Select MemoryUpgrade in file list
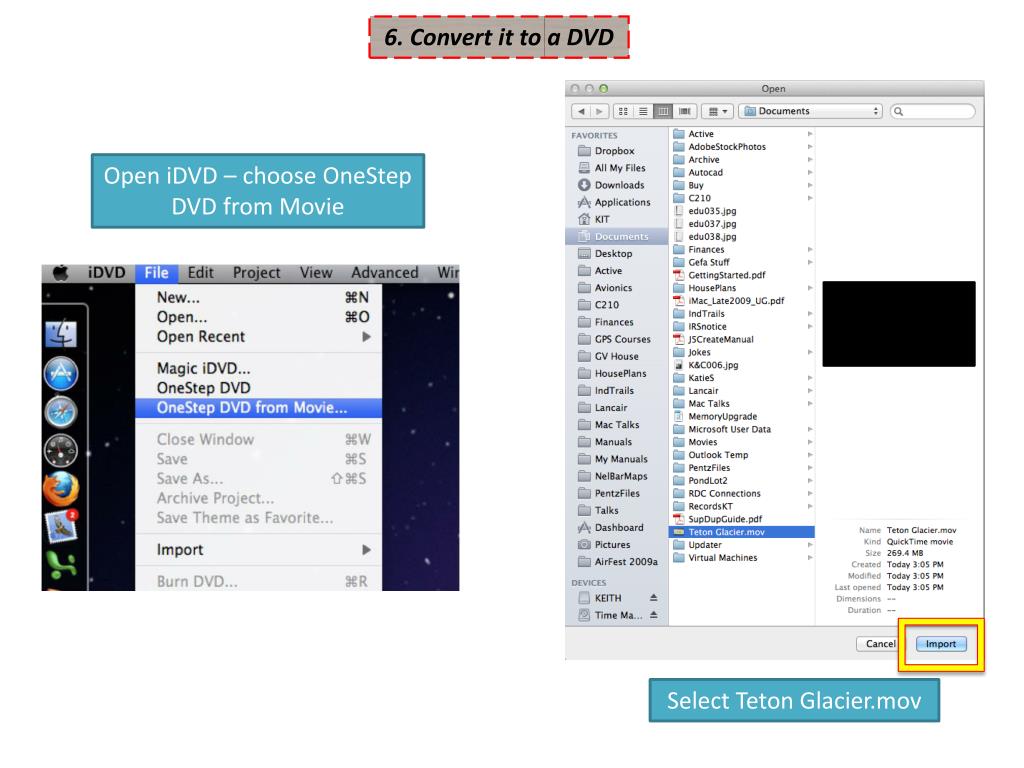Screen dimensions: 1024x768 (743, 417)
